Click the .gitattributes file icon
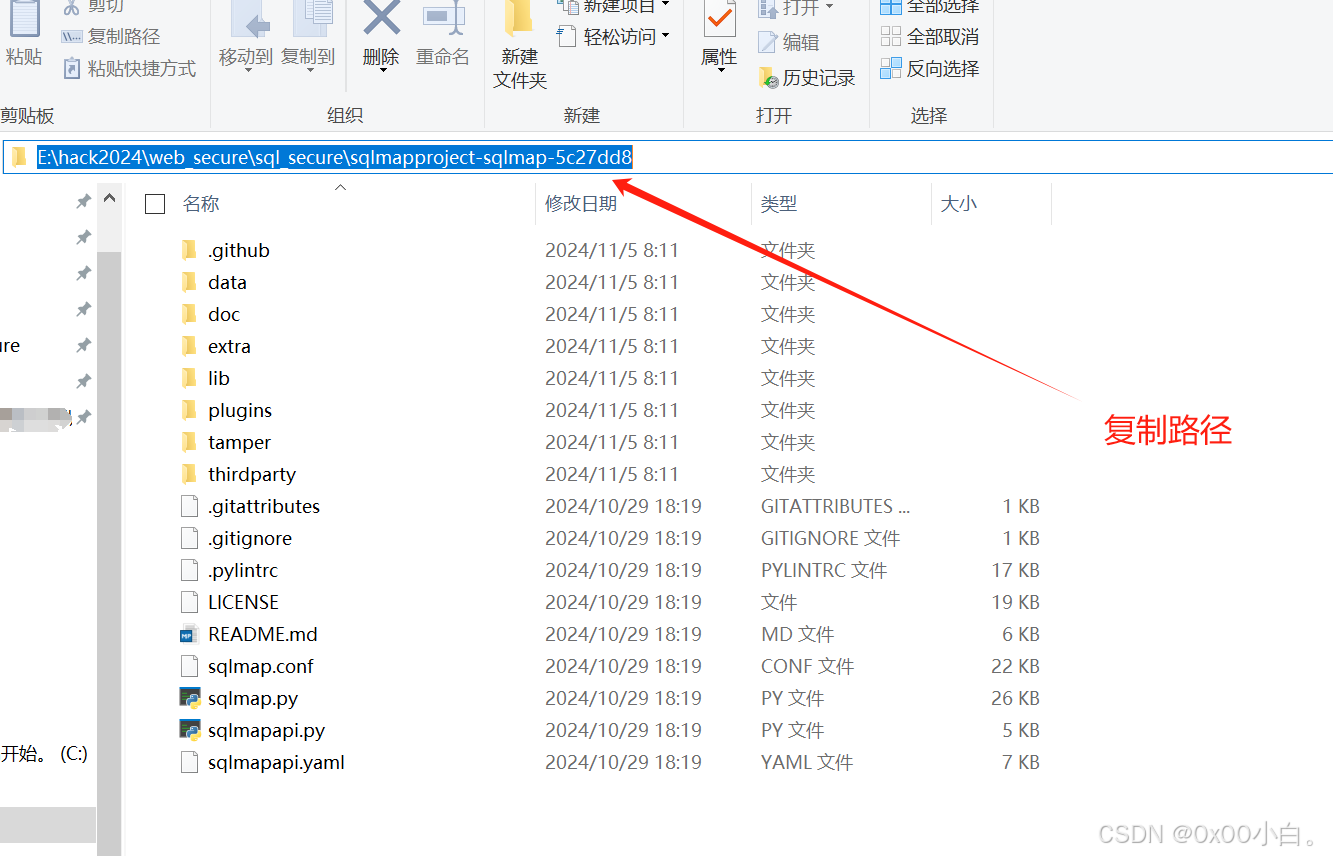 [x=189, y=506]
